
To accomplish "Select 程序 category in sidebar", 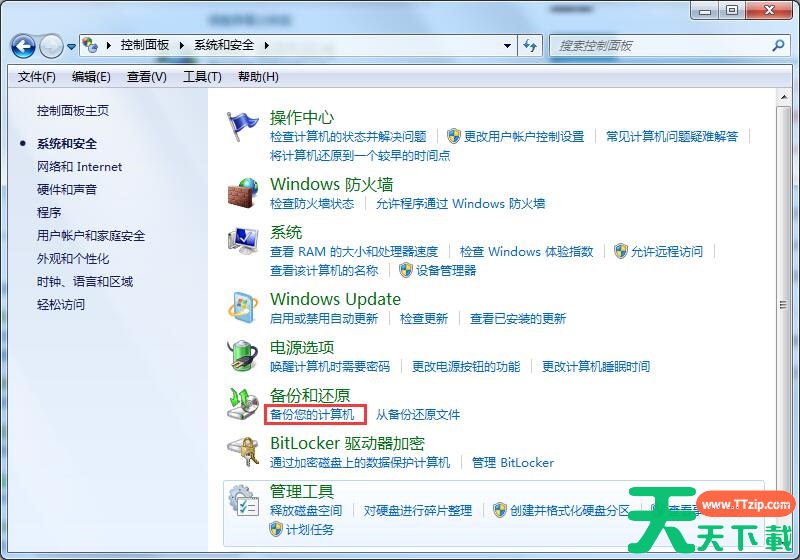I will click(x=49, y=213).
